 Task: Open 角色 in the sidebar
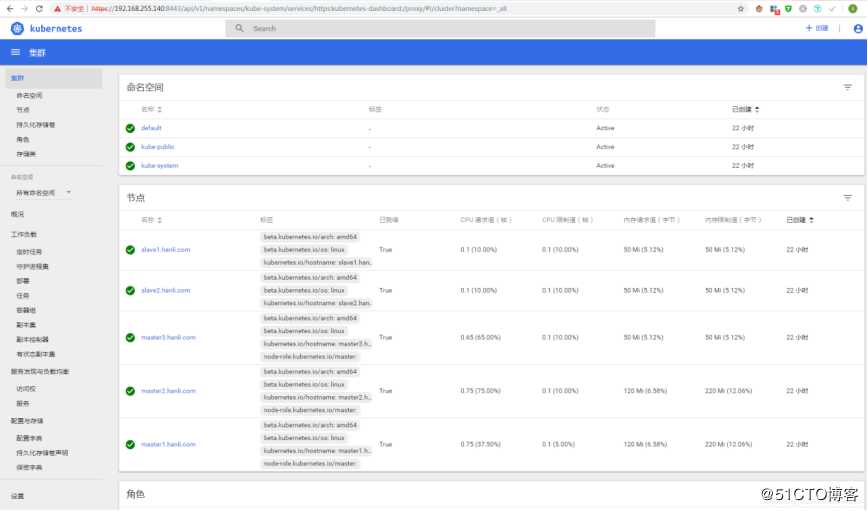coord(23,140)
